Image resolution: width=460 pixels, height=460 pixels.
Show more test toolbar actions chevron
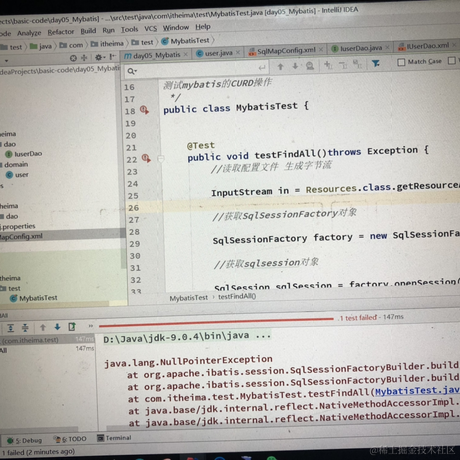pyautogui.click(x=91, y=326)
